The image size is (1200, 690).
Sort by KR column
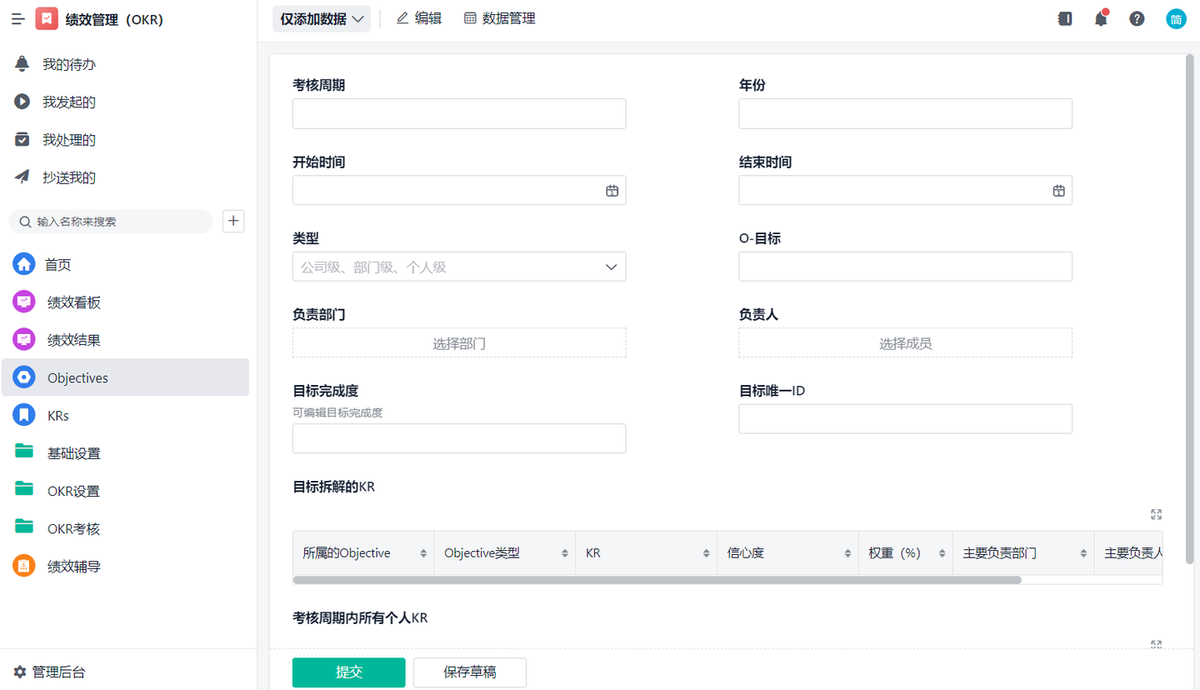coord(706,553)
